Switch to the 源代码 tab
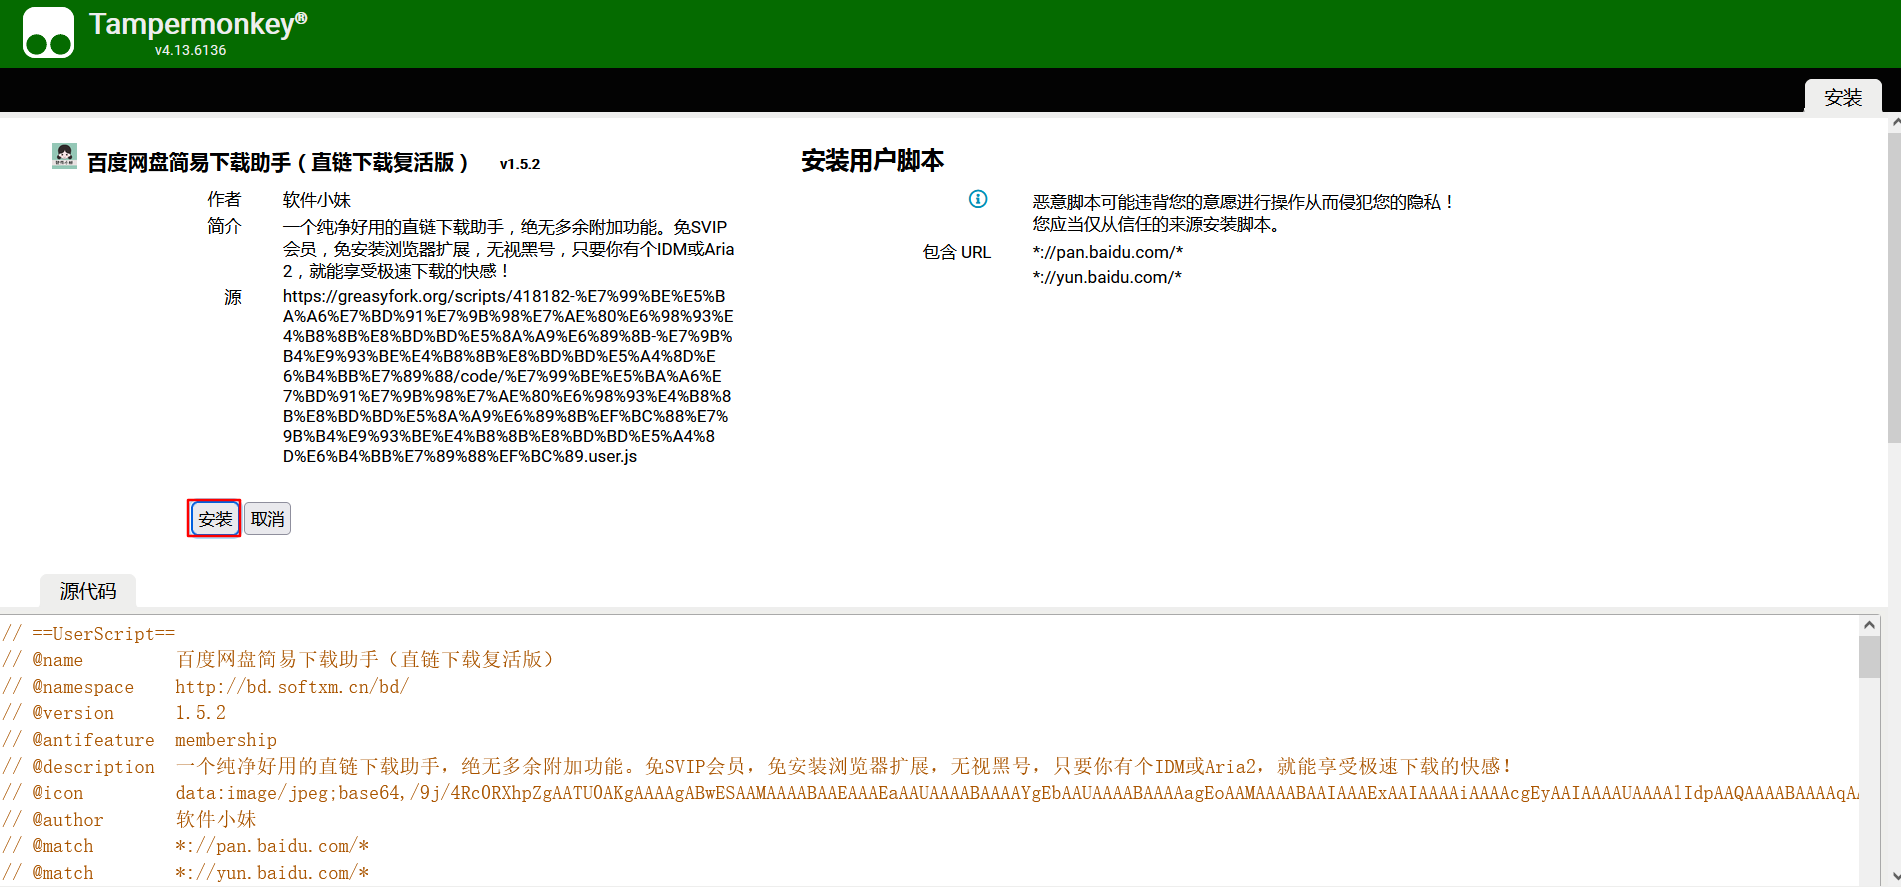1901x887 pixels. 88,591
